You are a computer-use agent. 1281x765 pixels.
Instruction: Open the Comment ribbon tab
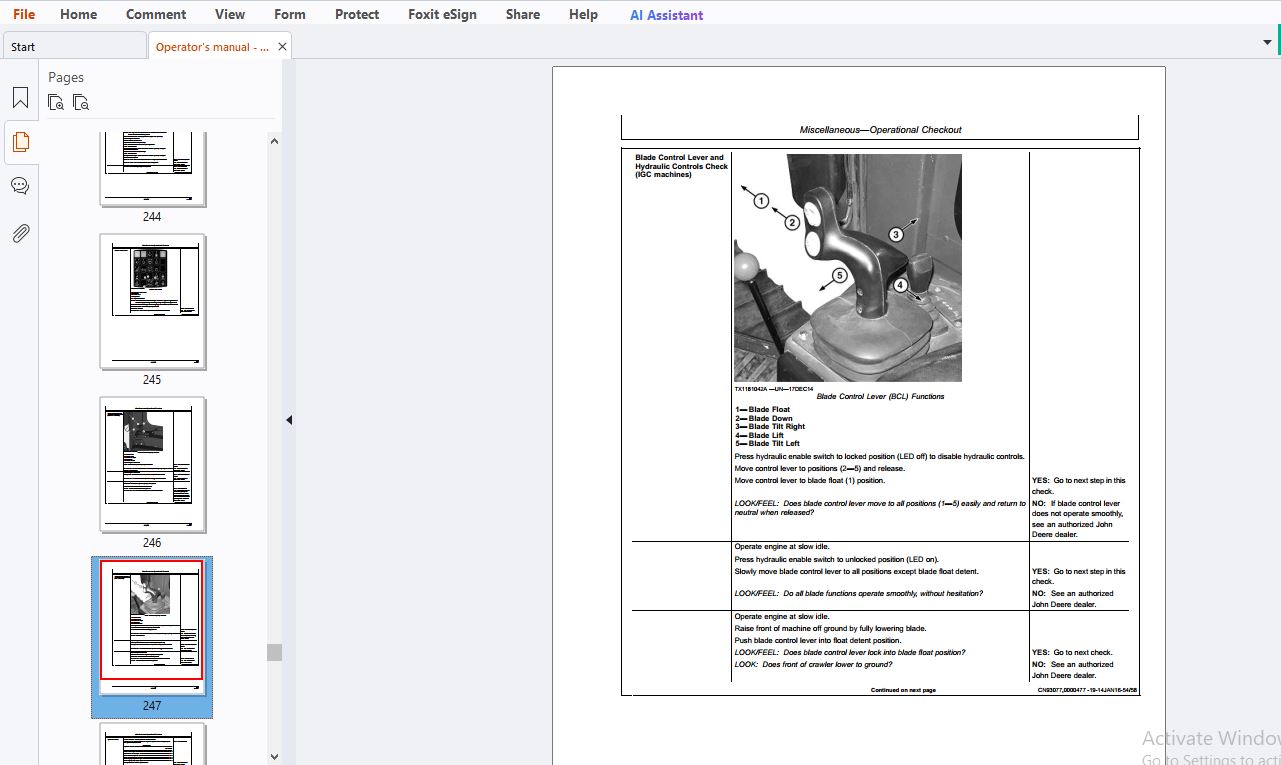(156, 14)
